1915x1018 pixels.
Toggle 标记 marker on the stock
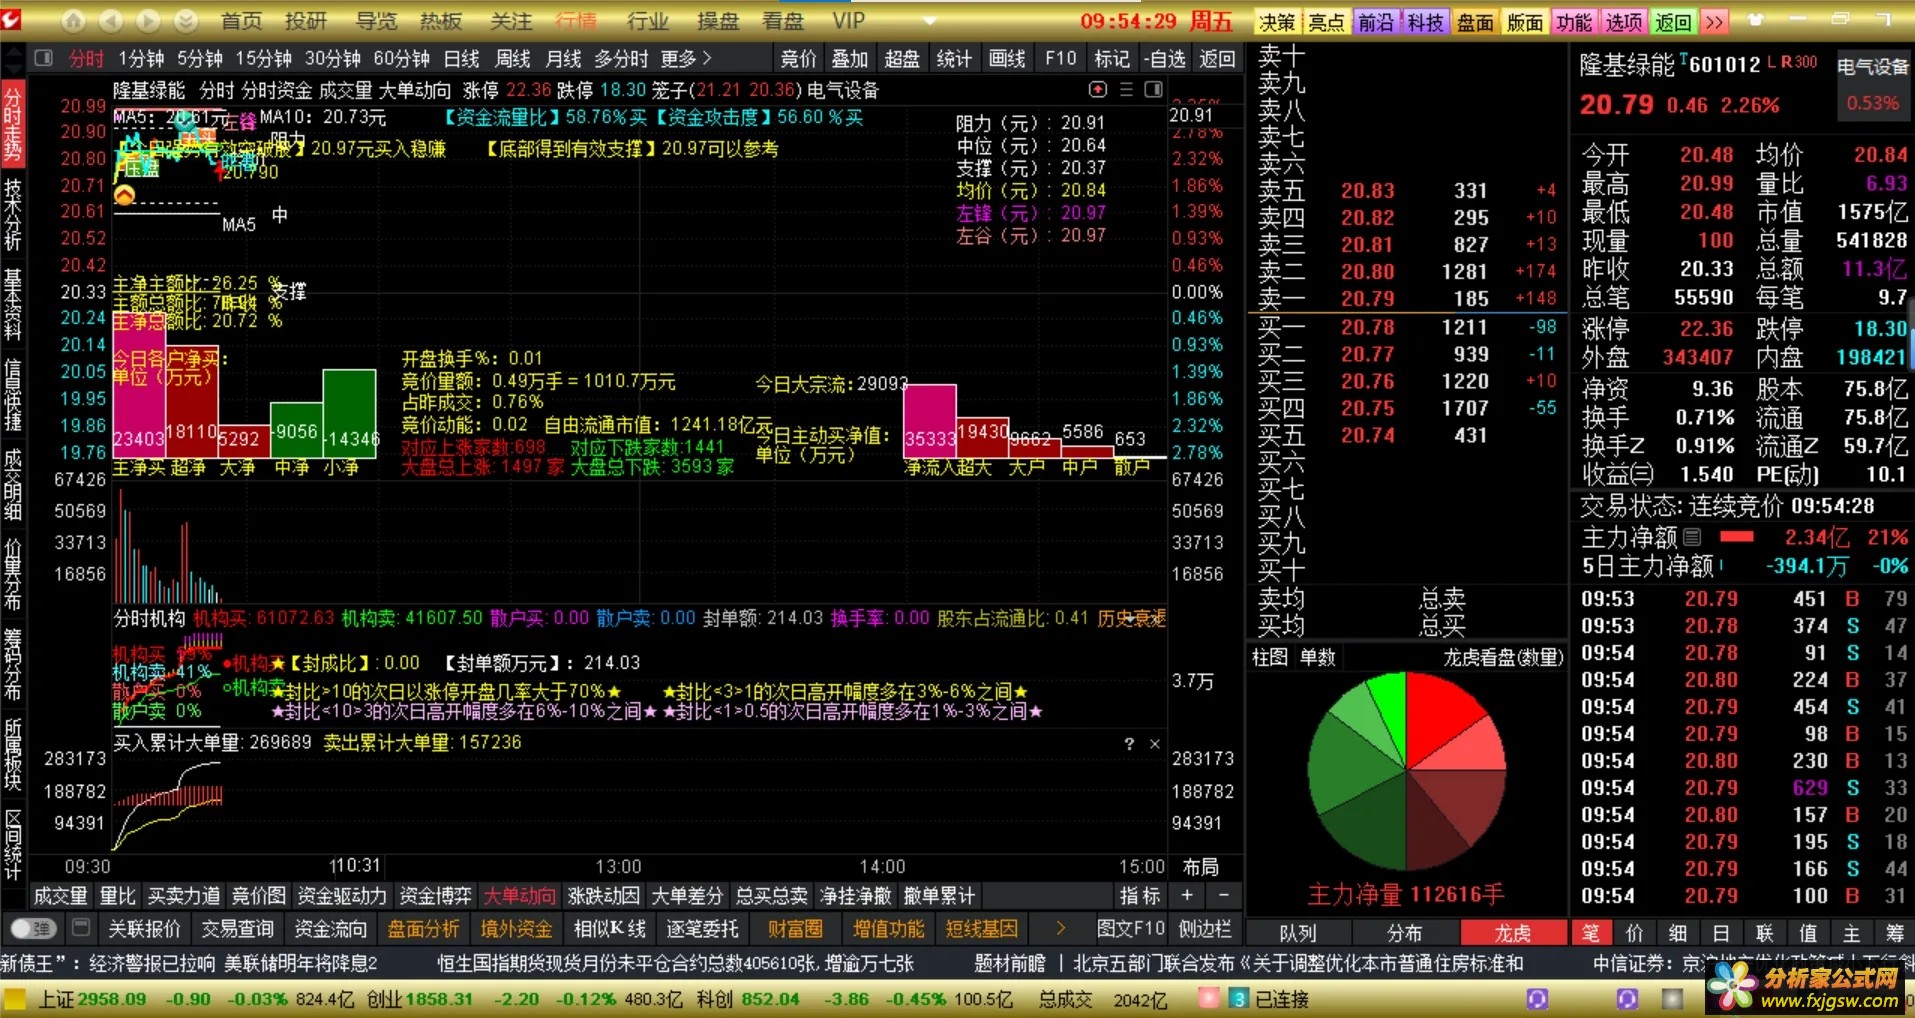click(x=1112, y=59)
